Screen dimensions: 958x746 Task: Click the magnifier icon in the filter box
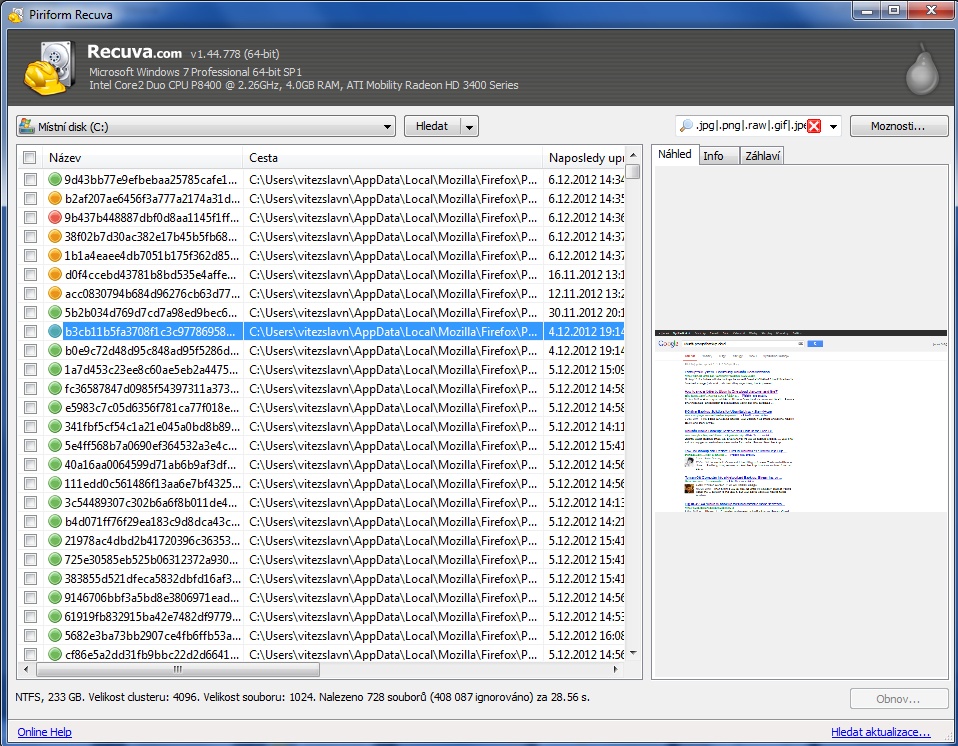coord(686,126)
